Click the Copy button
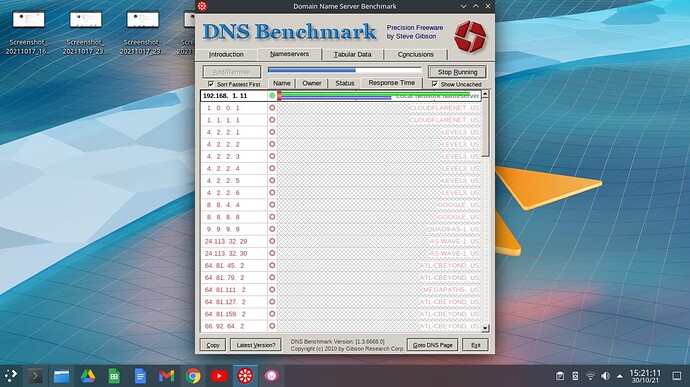Image resolution: width=690 pixels, height=387 pixels. tap(213, 345)
